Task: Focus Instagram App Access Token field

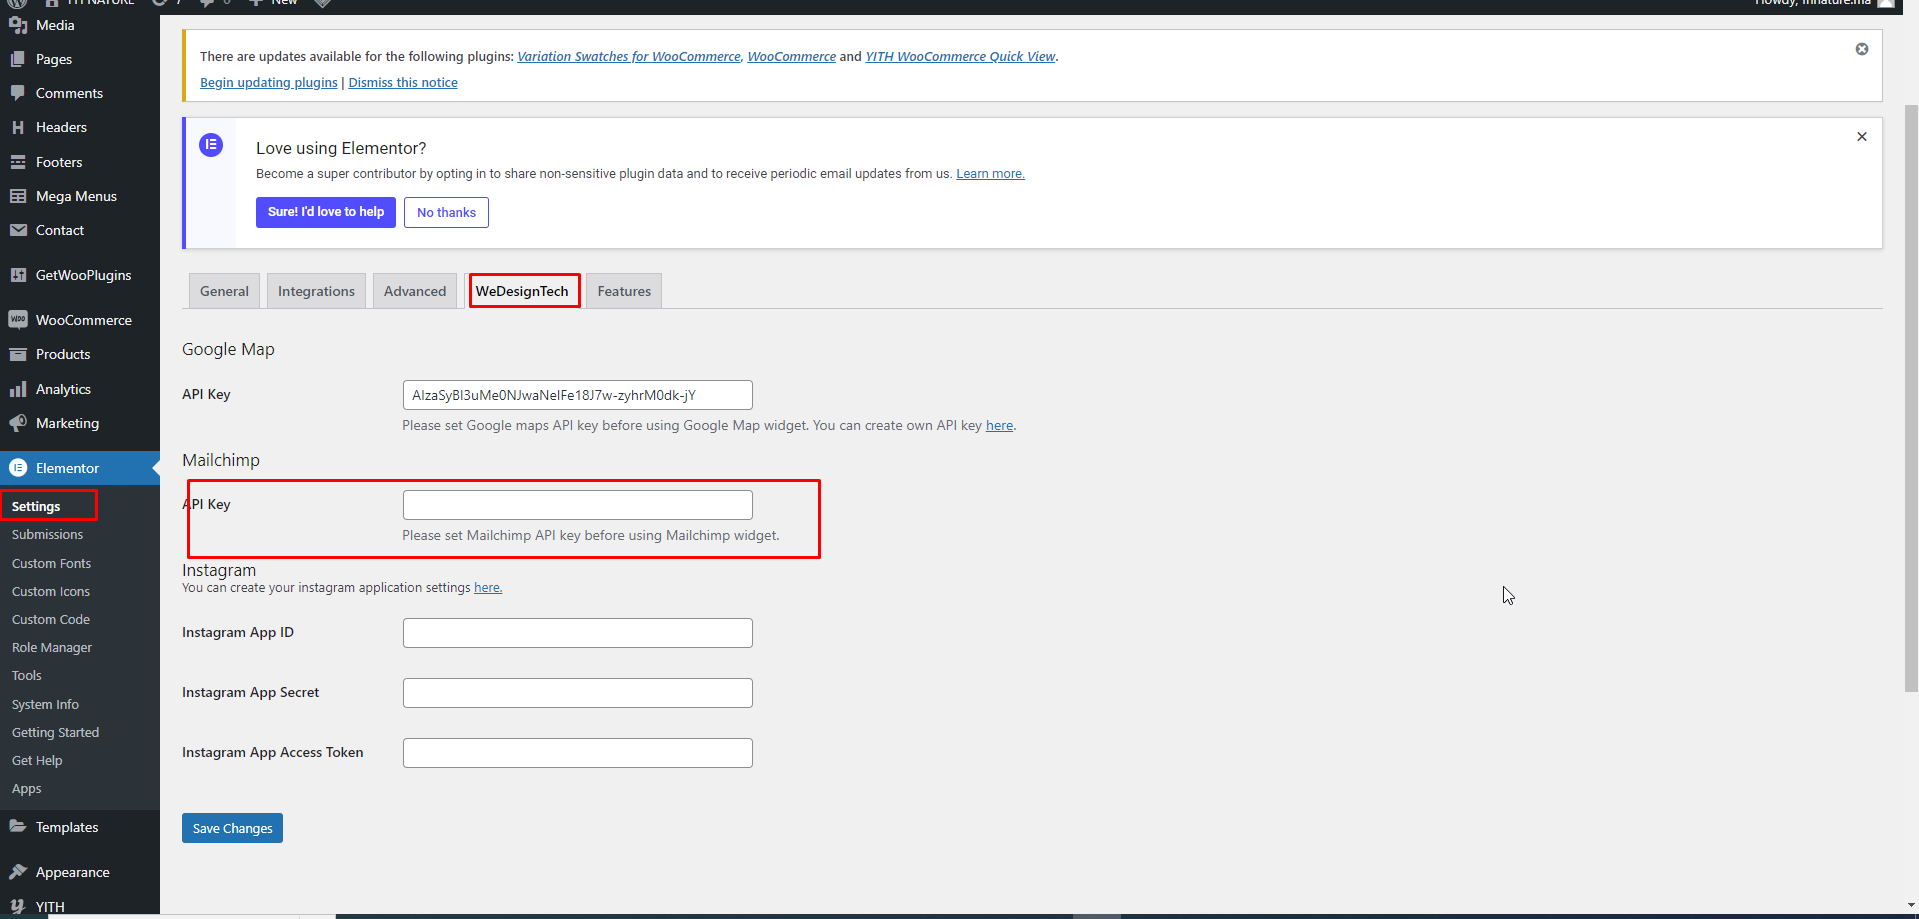Action: [x=578, y=753]
